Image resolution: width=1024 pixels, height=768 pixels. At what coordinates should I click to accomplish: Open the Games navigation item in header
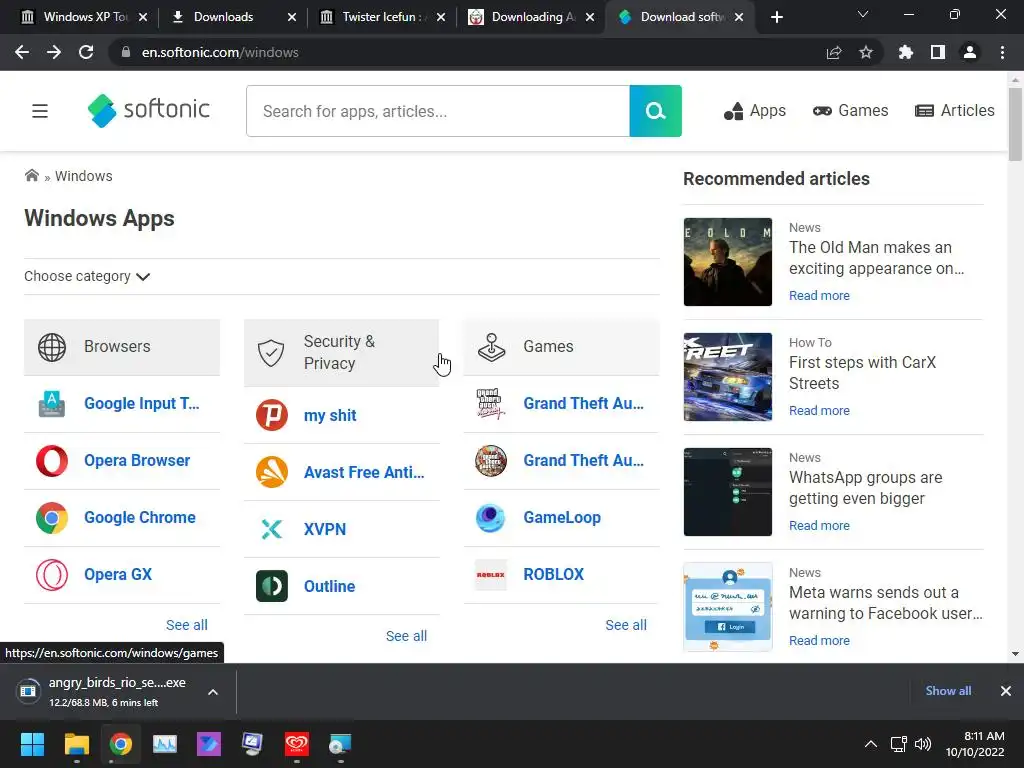(x=850, y=111)
